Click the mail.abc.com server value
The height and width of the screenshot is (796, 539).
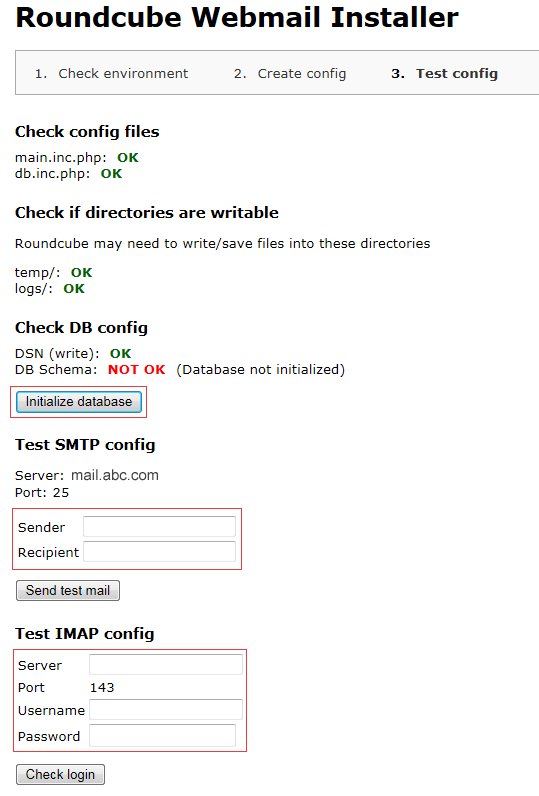(x=115, y=475)
